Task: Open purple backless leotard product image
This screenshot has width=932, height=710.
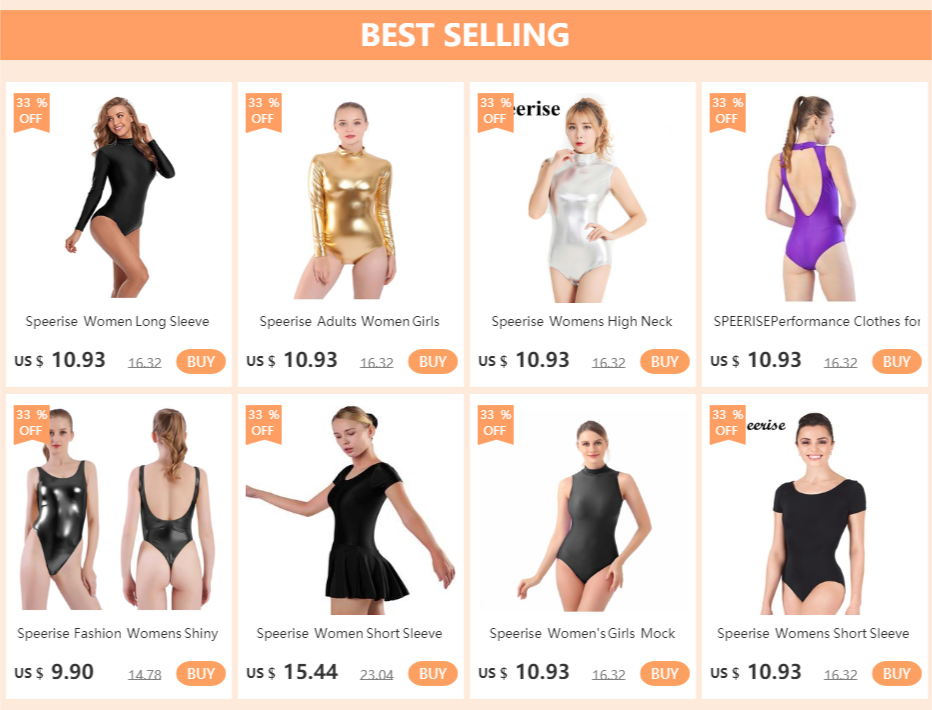Action: (814, 196)
